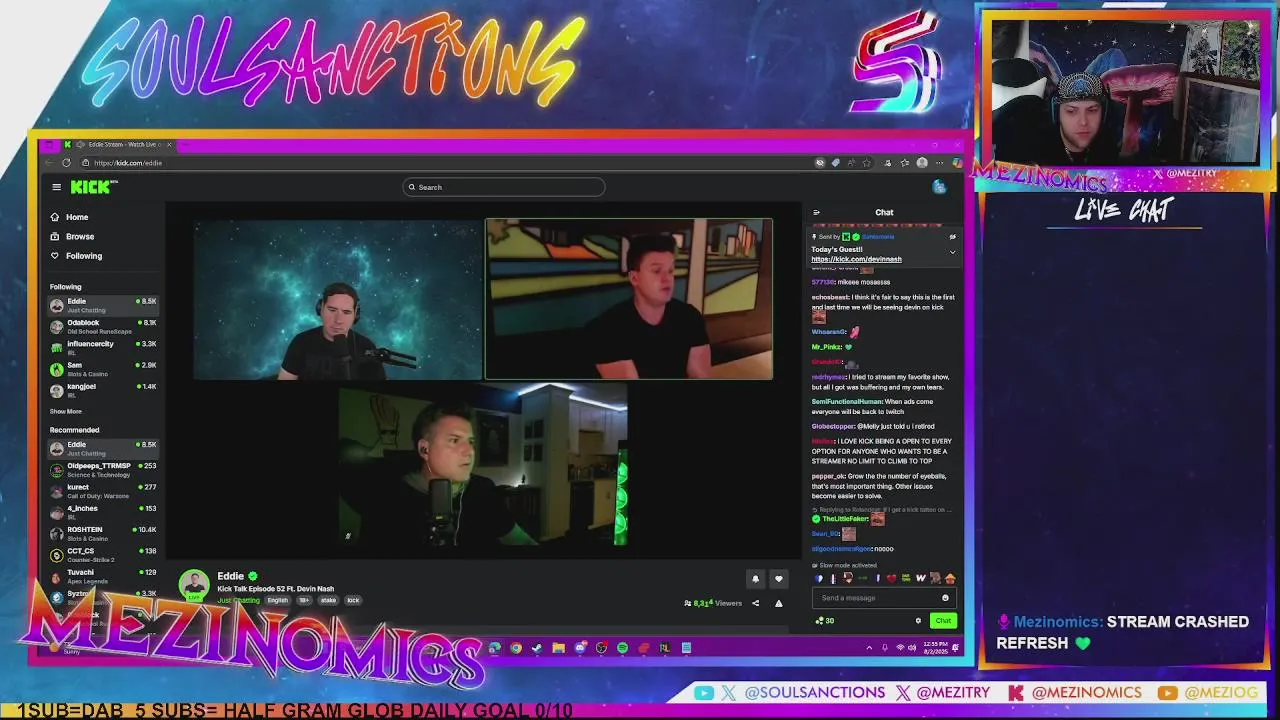
Task: Click the Mr_Pinkz chat username
Action: (826, 347)
